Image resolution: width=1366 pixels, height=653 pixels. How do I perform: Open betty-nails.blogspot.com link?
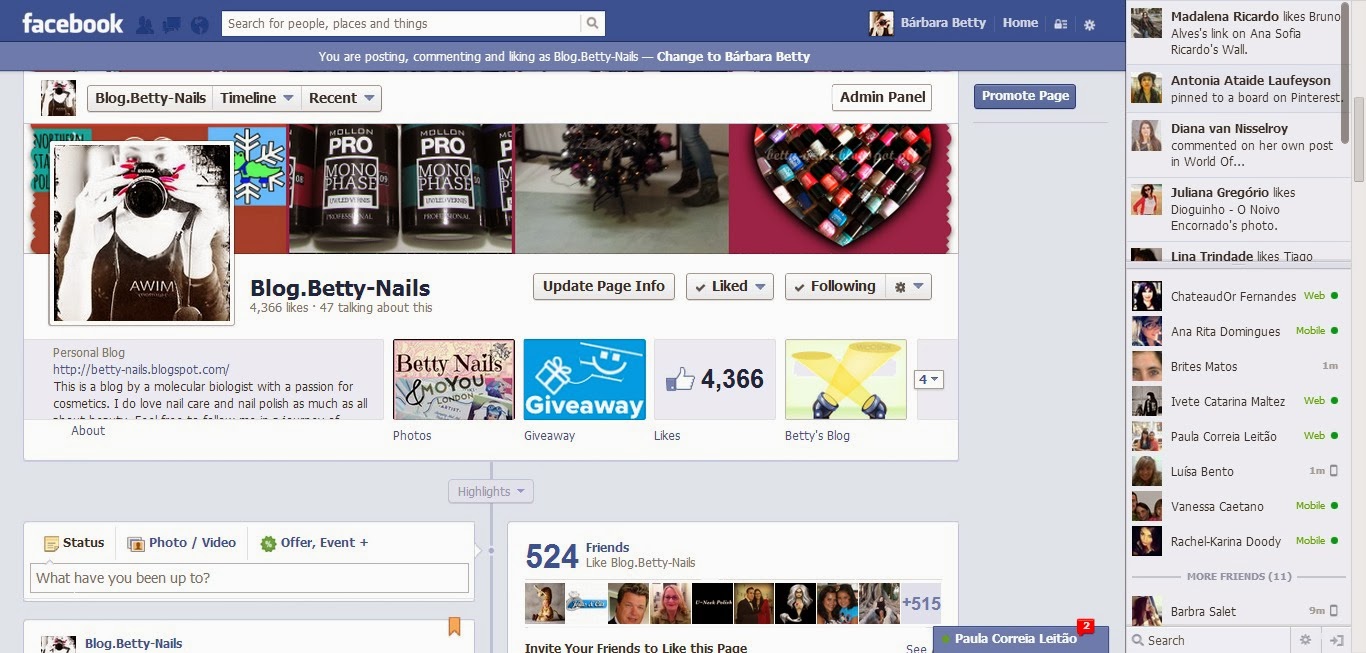(141, 369)
